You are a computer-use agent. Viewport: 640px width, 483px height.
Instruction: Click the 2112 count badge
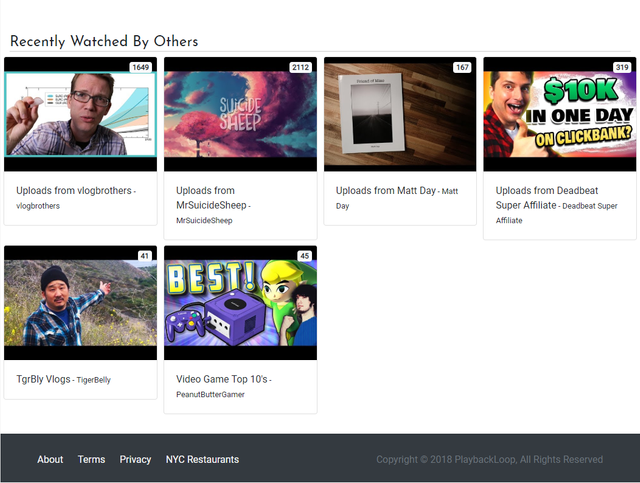coord(301,67)
